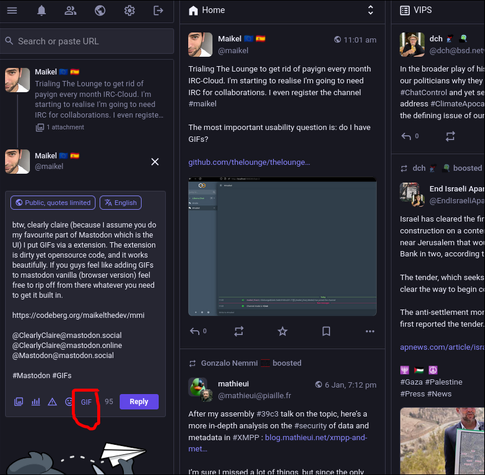Open more options ellipsis on Maikel's post

[x=370, y=331]
